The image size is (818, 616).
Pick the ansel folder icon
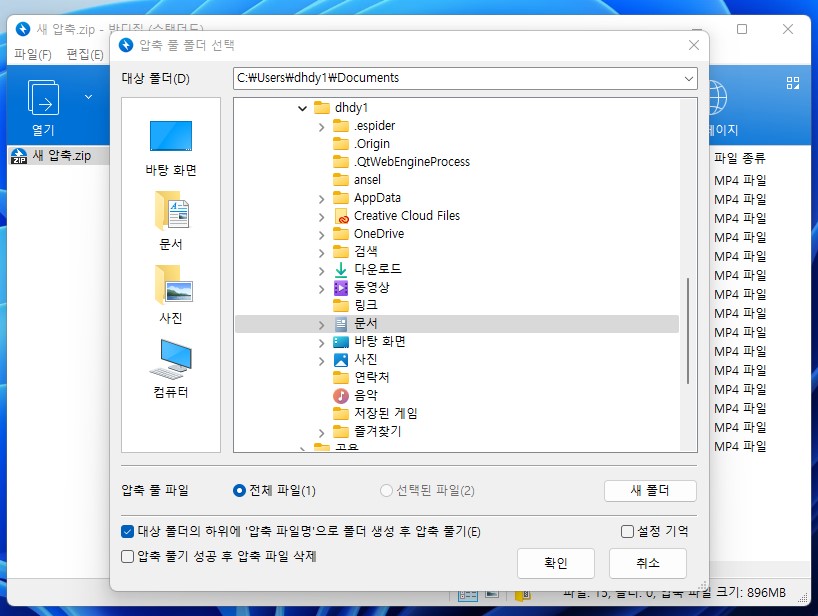tap(341, 179)
